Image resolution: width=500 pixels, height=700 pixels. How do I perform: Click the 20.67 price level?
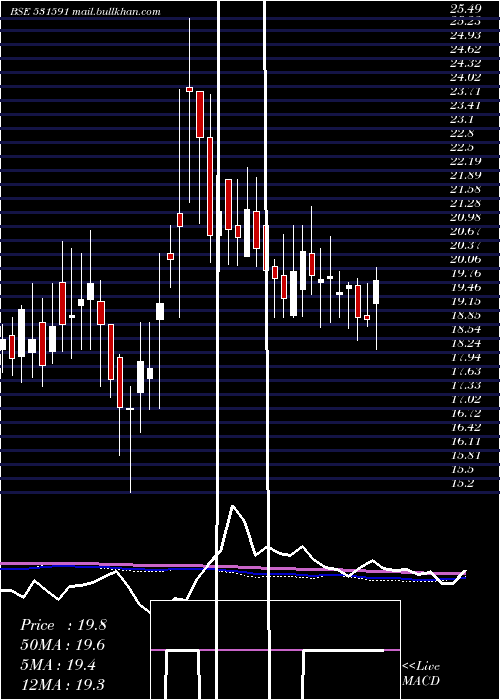coord(466,231)
